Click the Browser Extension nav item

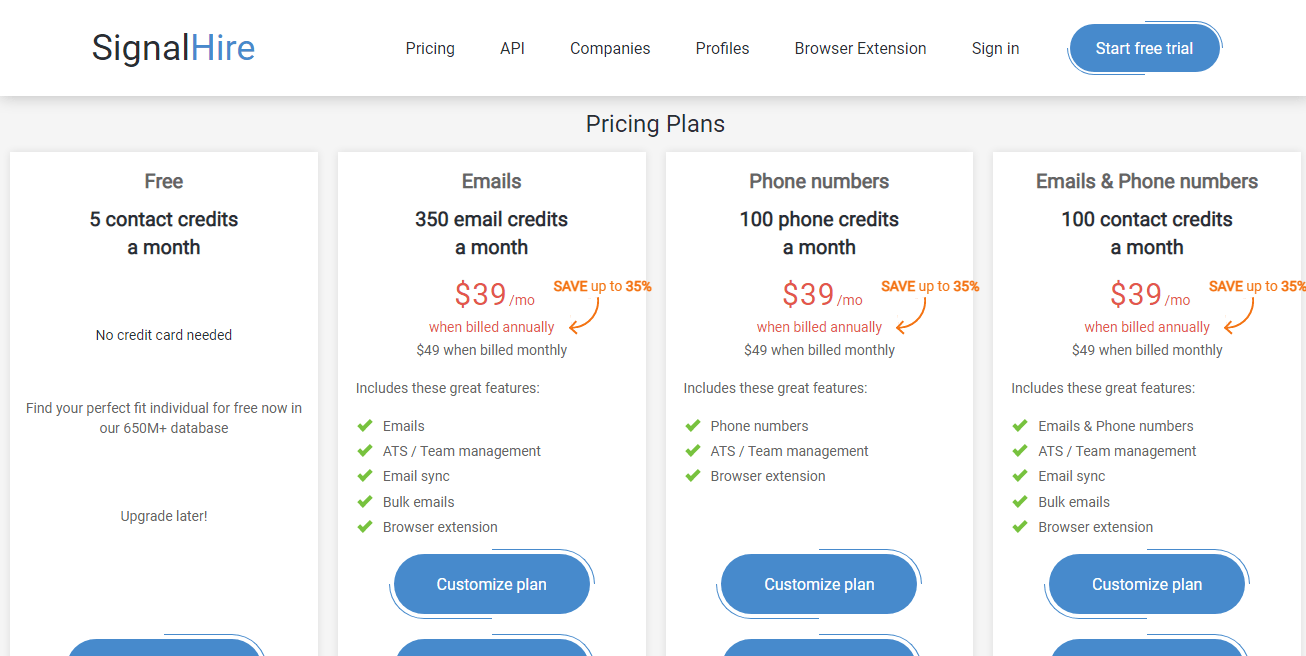pos(860,48)
